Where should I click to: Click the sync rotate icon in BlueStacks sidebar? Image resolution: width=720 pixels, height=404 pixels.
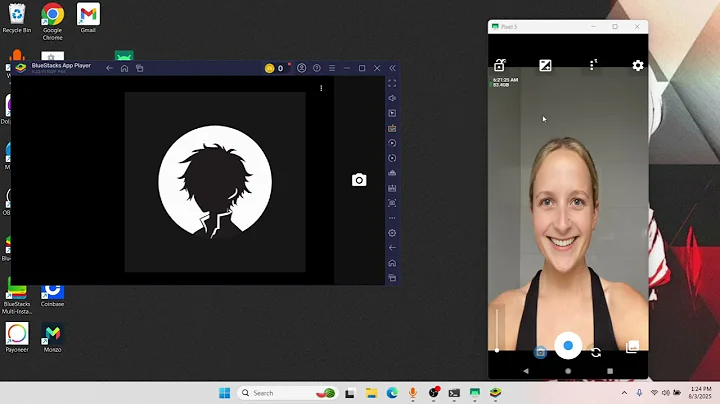click(x=392, y=158)
